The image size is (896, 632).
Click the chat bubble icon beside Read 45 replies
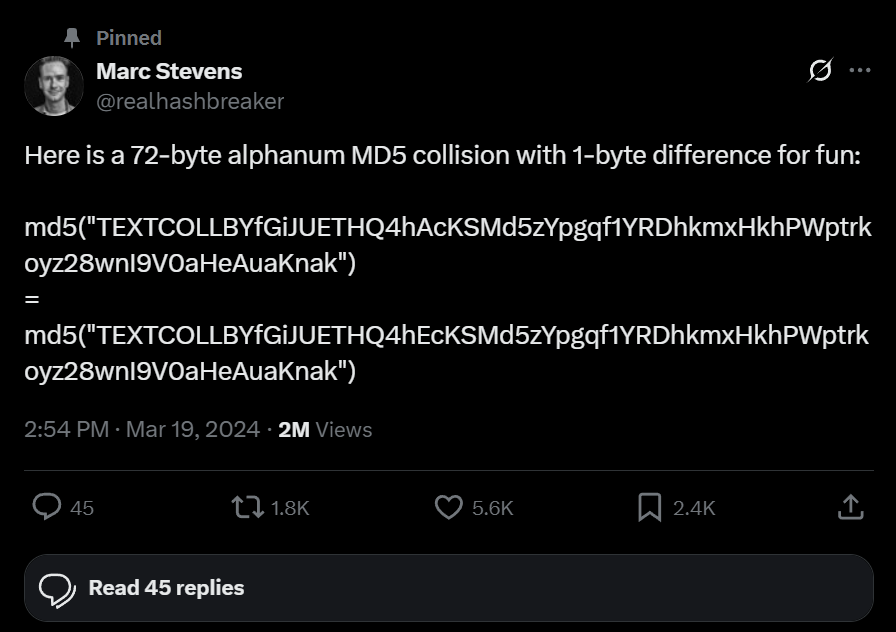coord(57,588)
